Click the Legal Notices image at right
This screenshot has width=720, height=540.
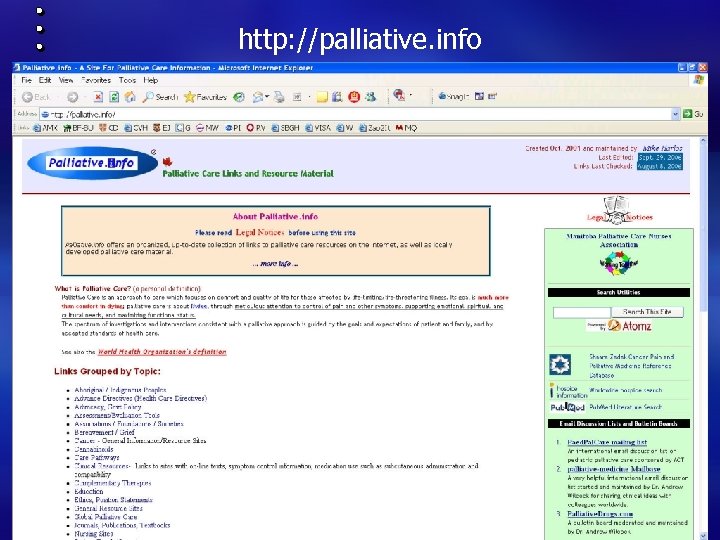coord(619,211)
